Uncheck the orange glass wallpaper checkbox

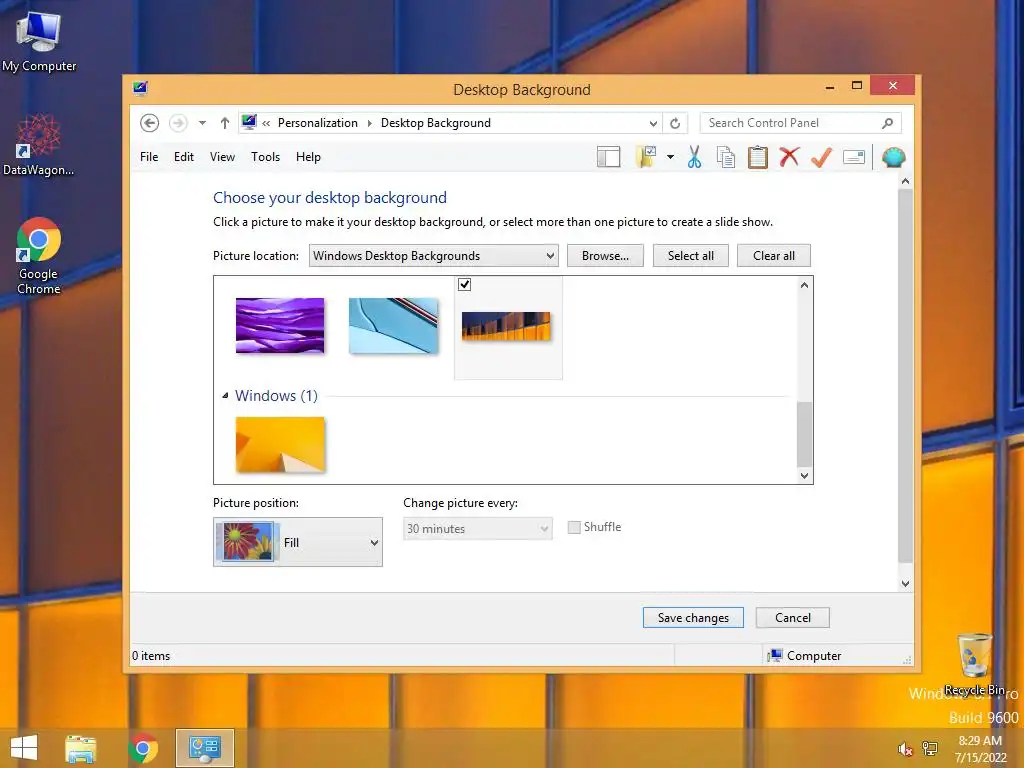click(x=464, y=284)
